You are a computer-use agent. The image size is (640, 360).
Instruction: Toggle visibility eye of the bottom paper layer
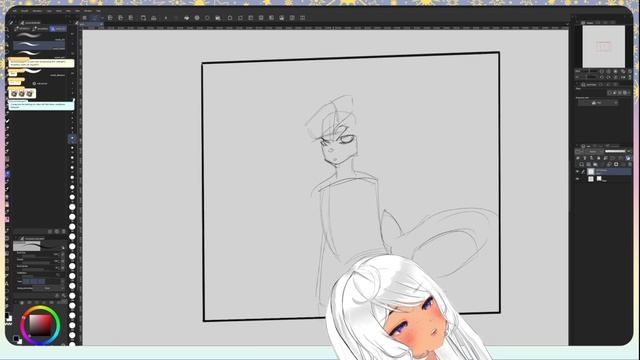578,179
